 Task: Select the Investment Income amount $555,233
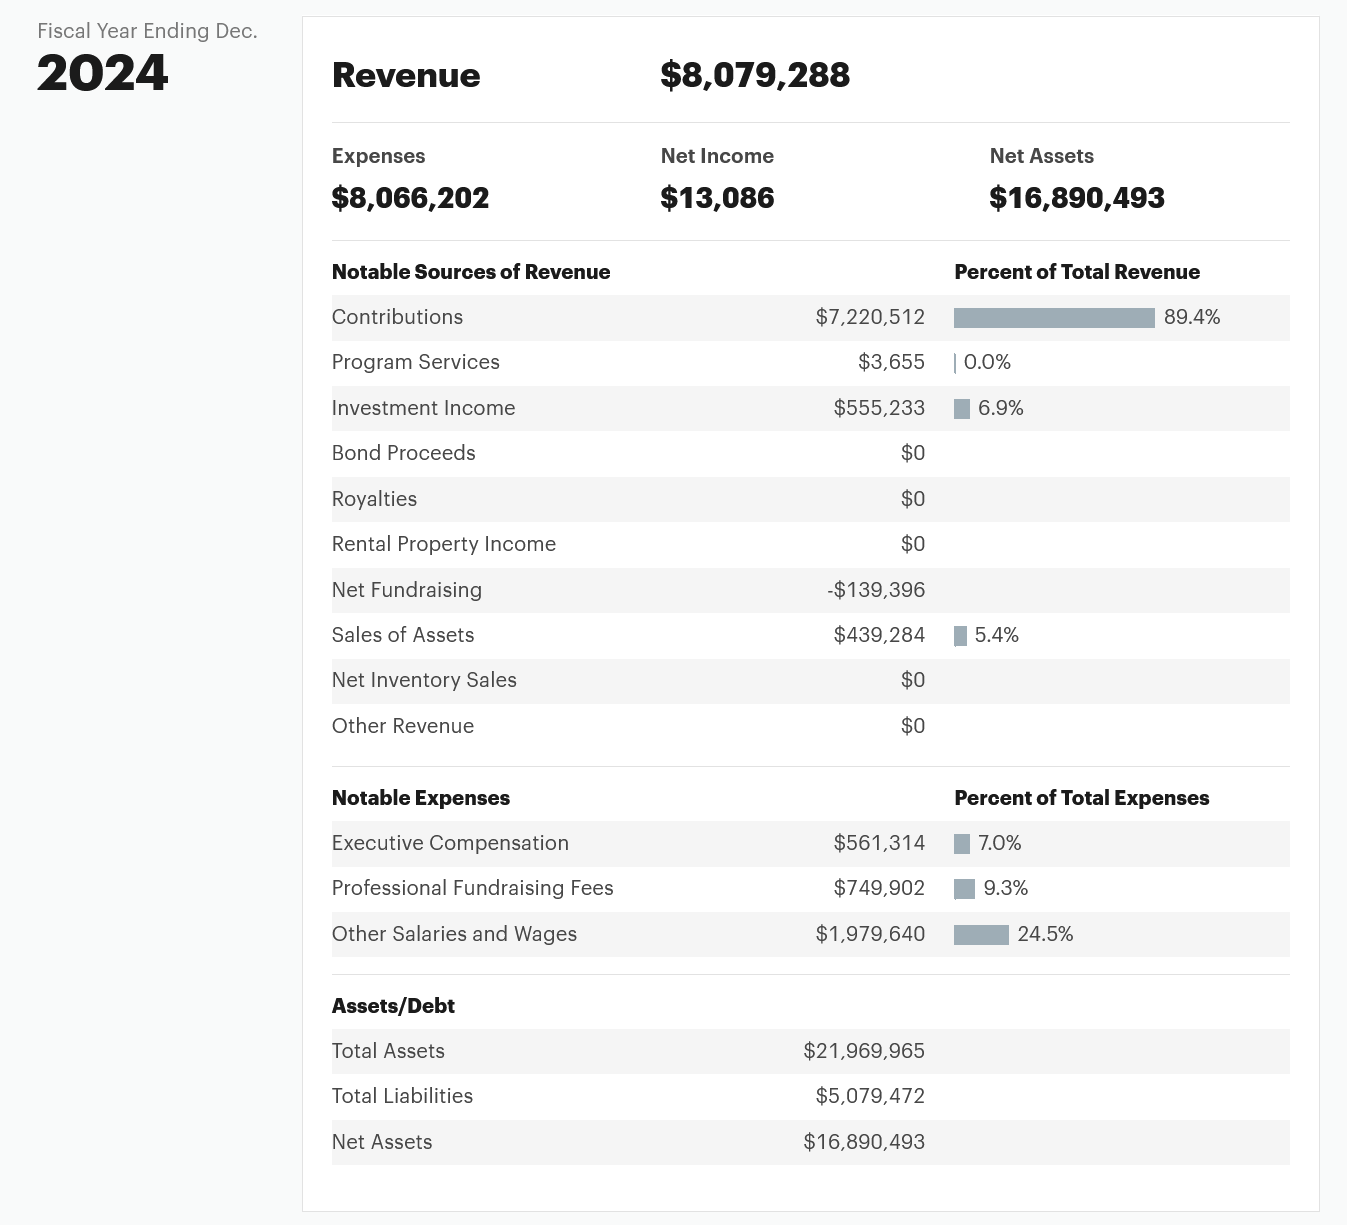pyautogui.click(x=879, y=408)
